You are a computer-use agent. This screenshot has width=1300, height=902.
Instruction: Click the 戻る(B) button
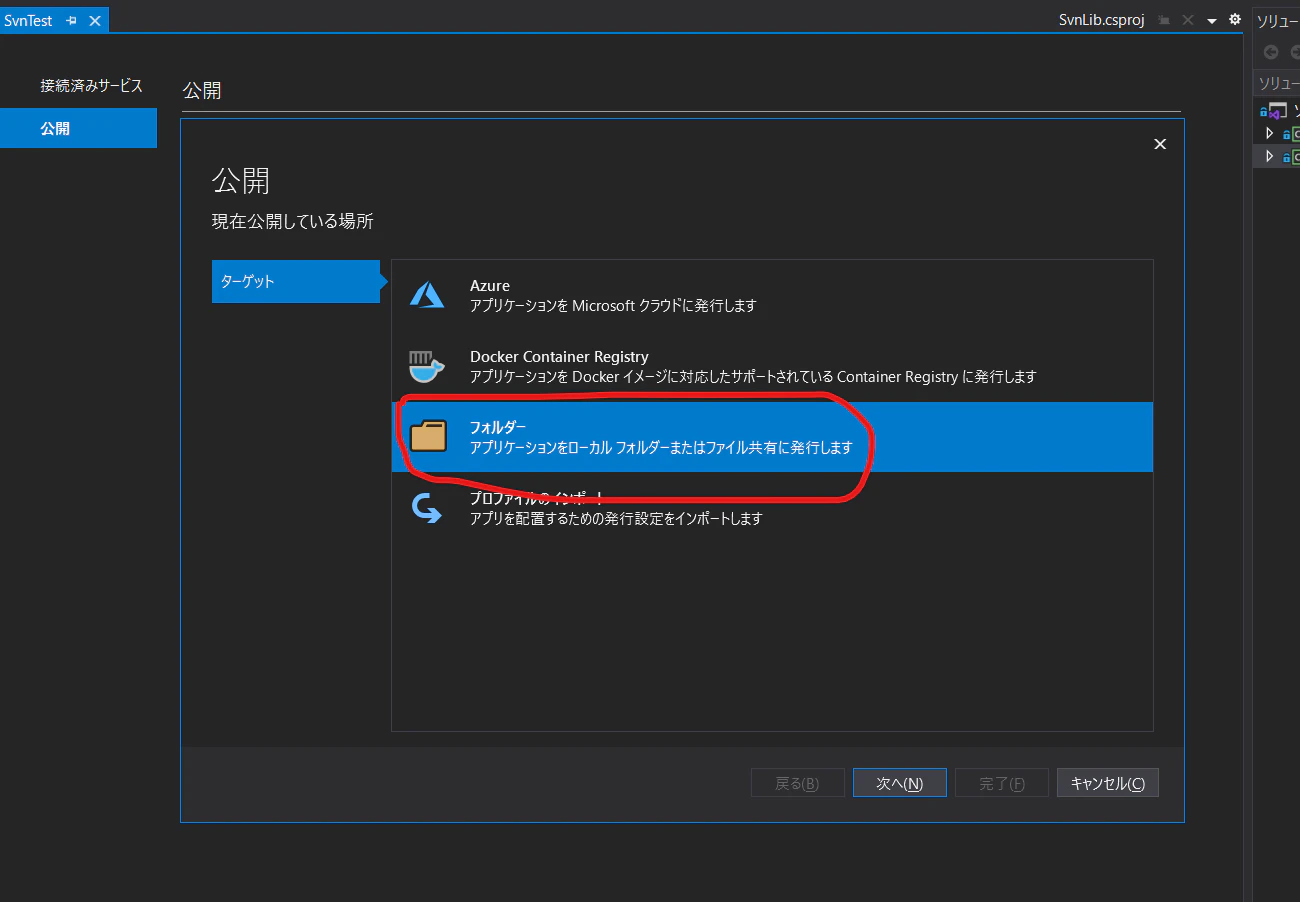(x=797, y=783)
